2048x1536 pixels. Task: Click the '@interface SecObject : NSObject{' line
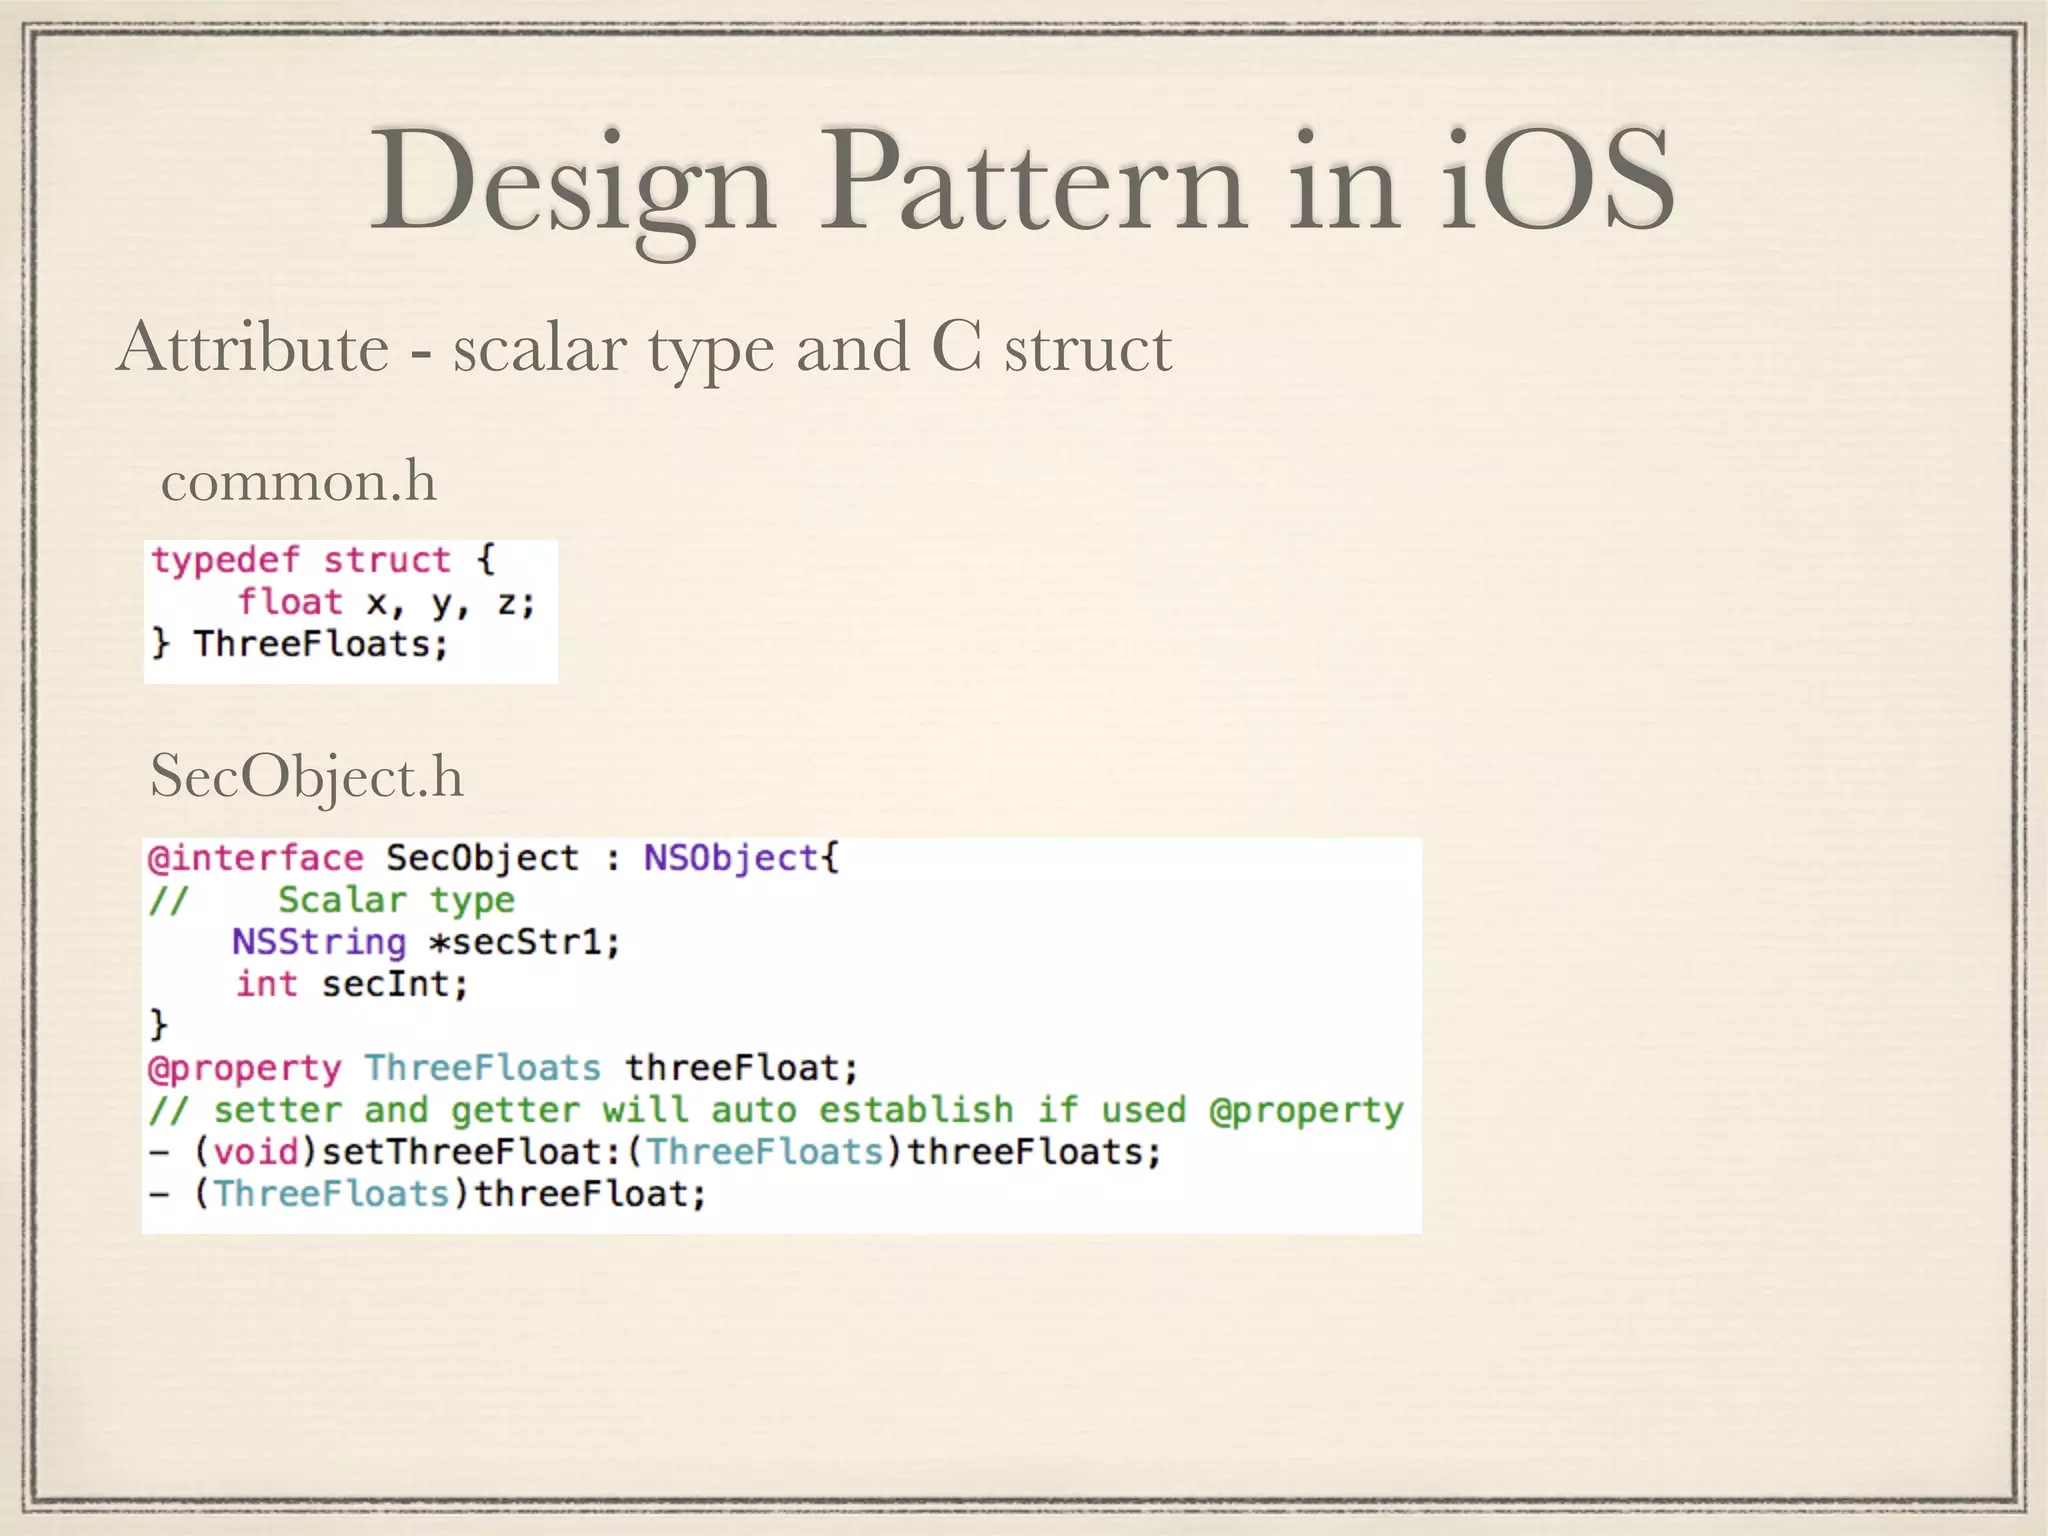tap(494, 859)
